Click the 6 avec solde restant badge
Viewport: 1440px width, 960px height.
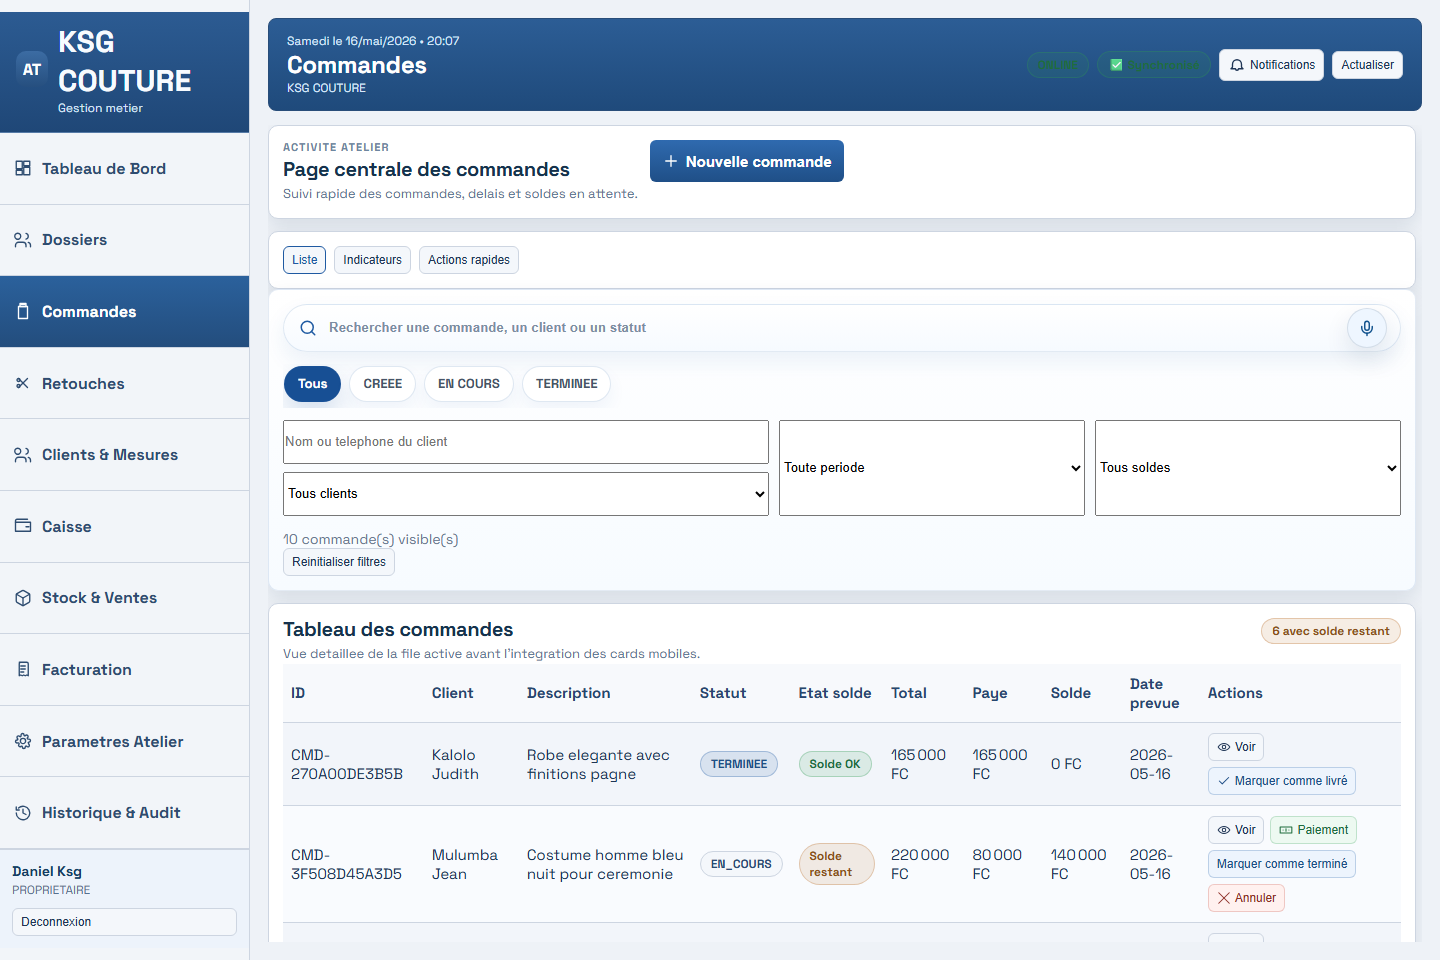[x=1331, y=631]
